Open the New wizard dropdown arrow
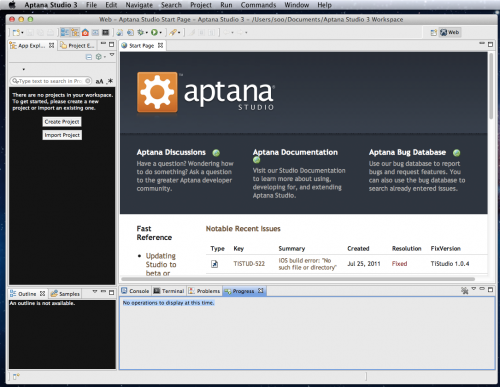Image resolution: width=500 pixels, height=387 pixels. (x=22, y=33)
